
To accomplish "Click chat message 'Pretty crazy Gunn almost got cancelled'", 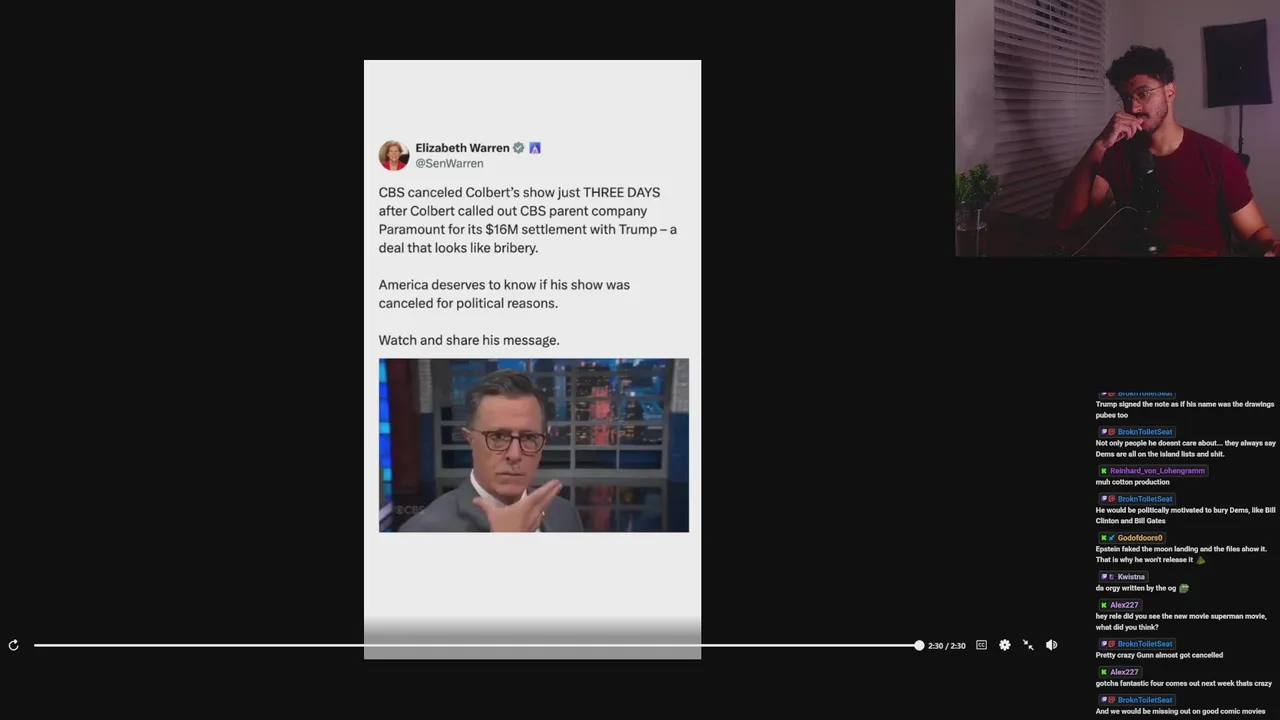I will (1159, 655).
